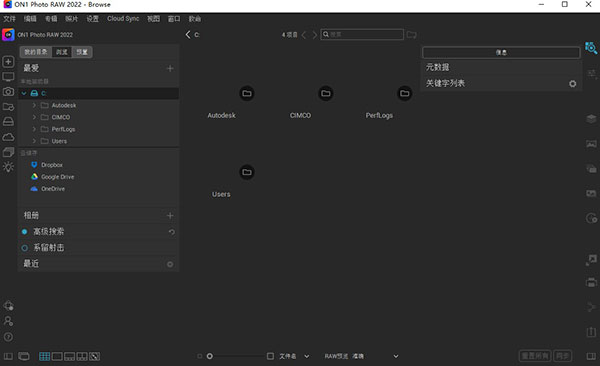This screenshot has width=600, height=366.
Task: Select Google Drive cloud source
Action: pyautogui.click(x=52, y=176)
